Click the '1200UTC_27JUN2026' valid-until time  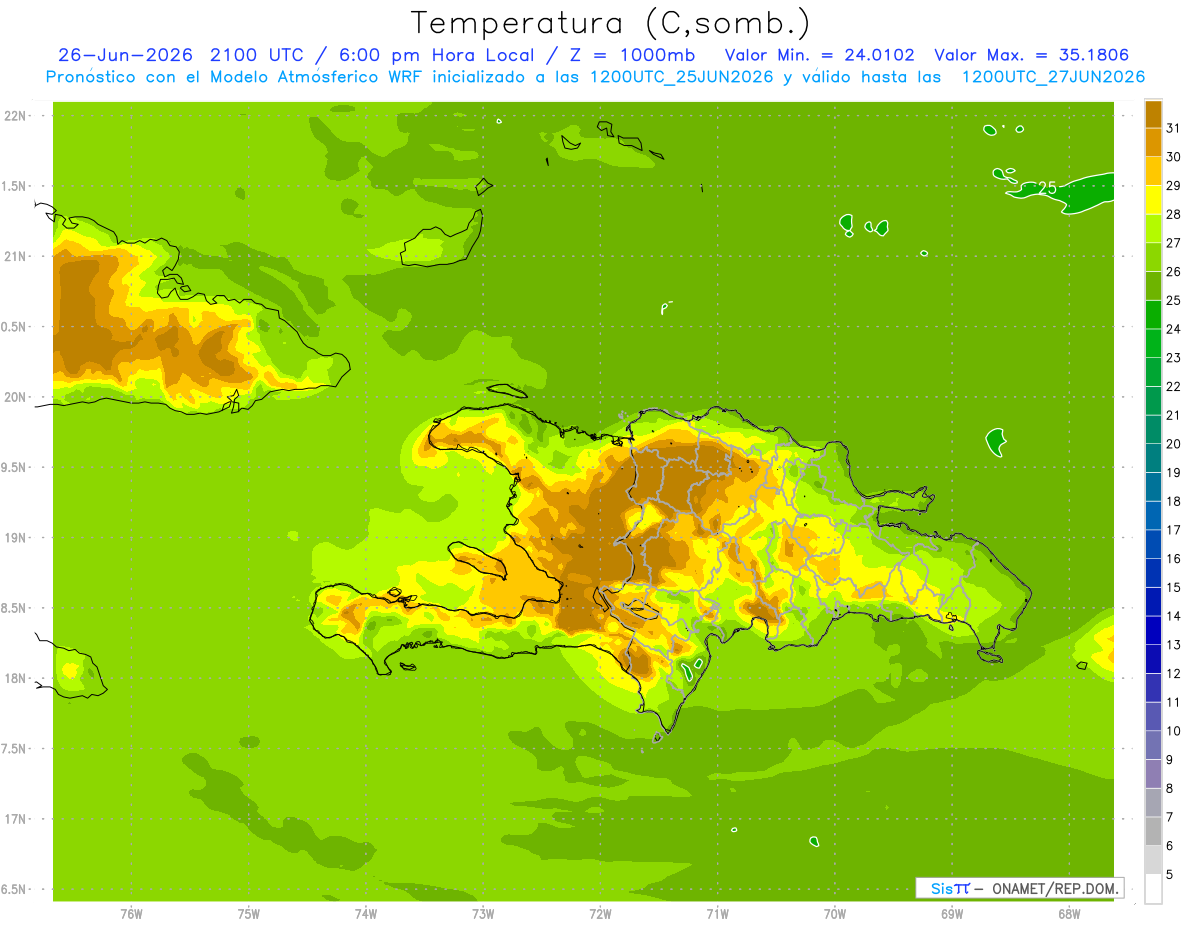[x=1052, y=77]
